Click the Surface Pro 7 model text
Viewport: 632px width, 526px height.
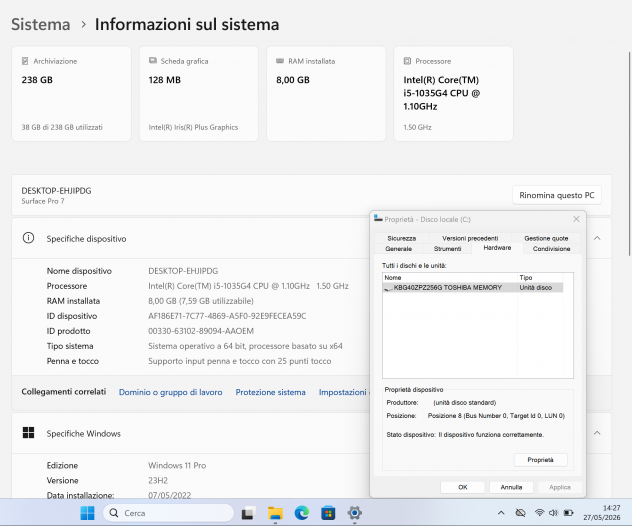(43, 201)
